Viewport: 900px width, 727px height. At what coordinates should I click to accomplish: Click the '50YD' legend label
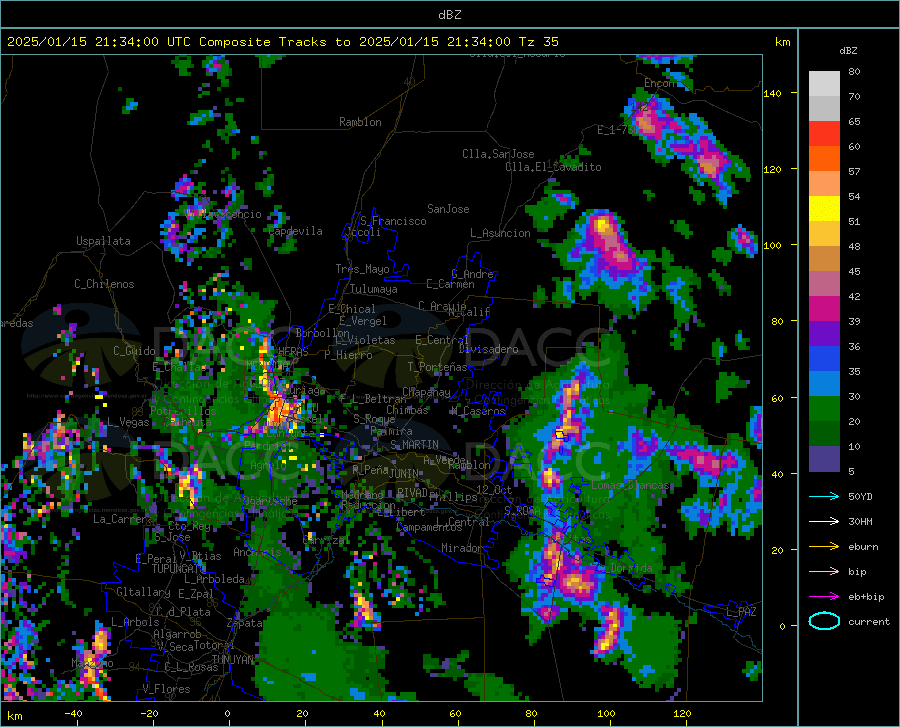point(860,496)
